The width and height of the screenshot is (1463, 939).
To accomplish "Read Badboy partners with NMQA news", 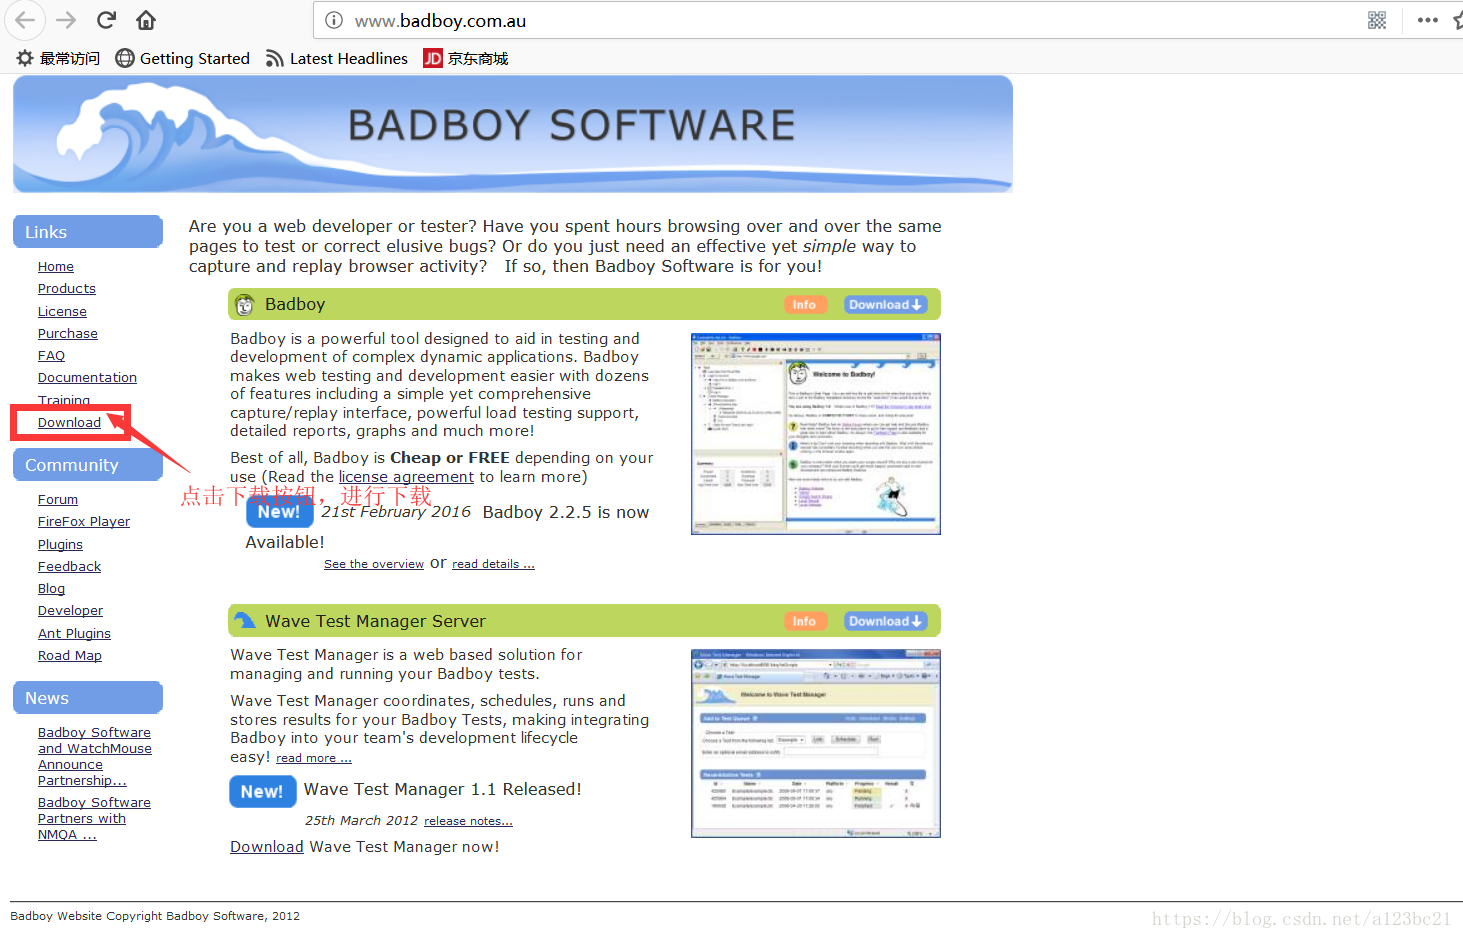I will [x=94, y=819].
